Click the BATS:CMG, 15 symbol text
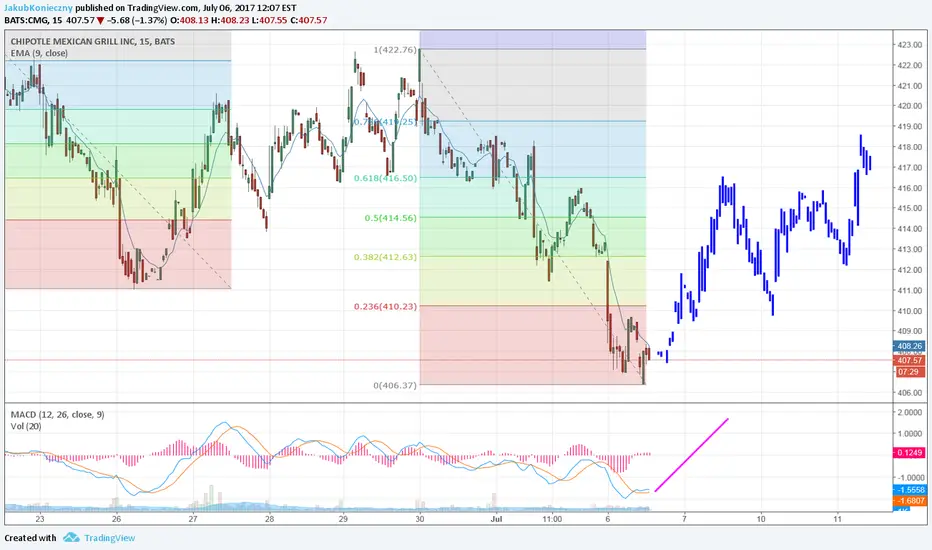This screenshot has width=932, height=550. tap(33, 20)
